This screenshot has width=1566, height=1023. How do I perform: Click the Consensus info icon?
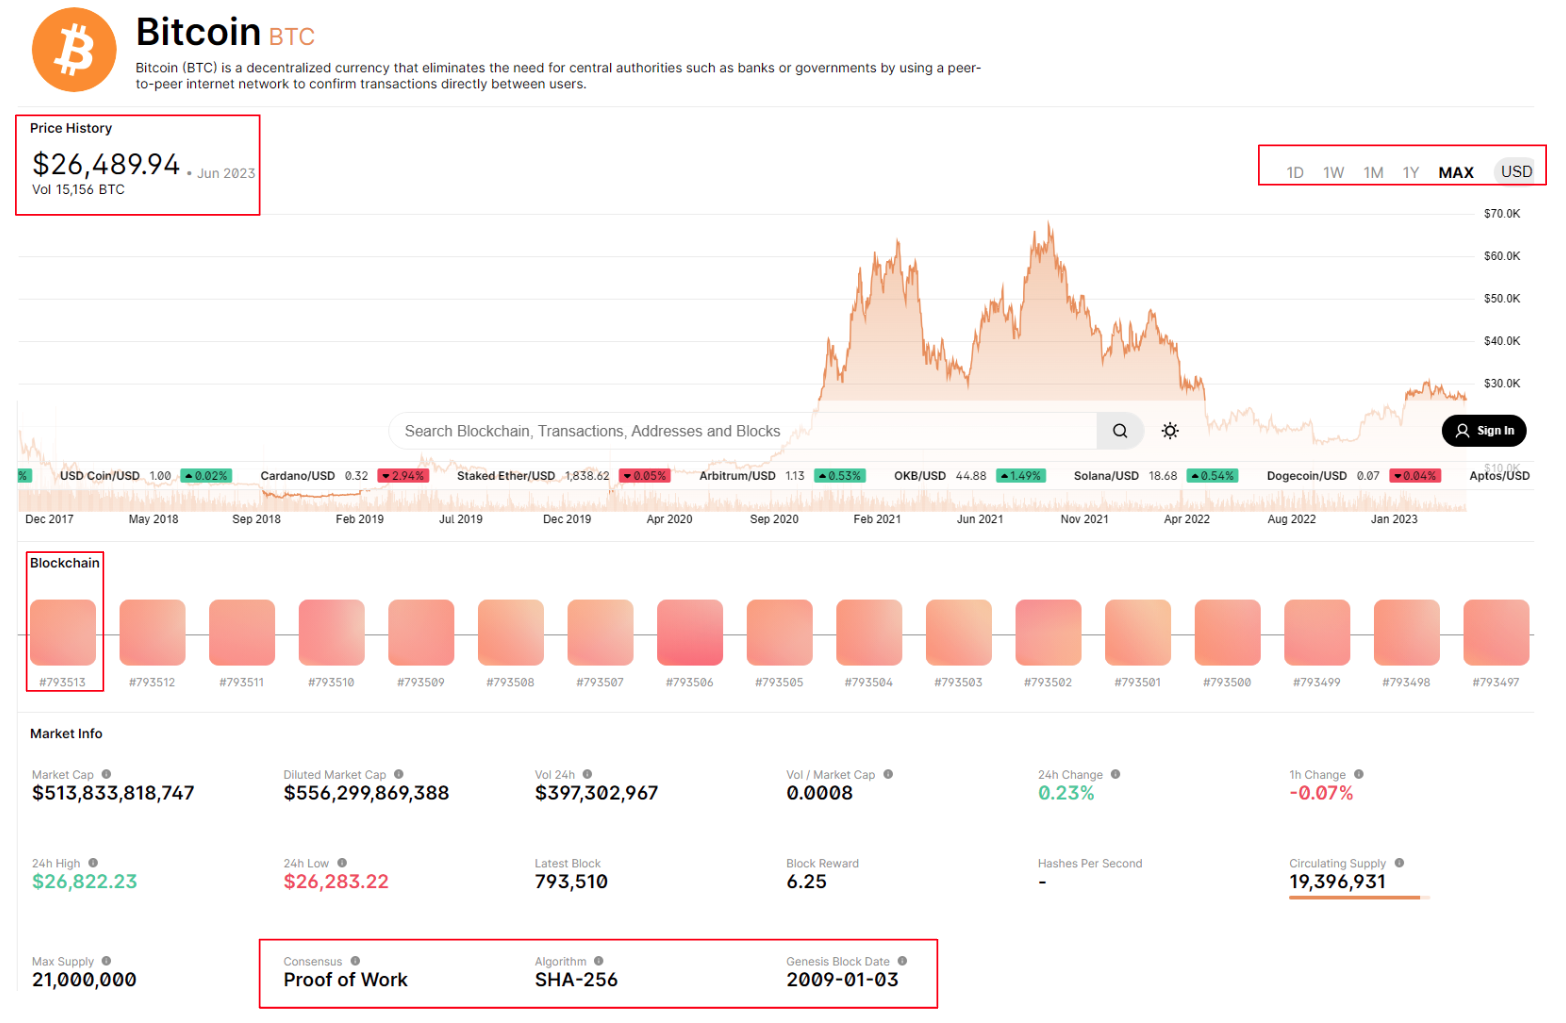coord(355,961)
